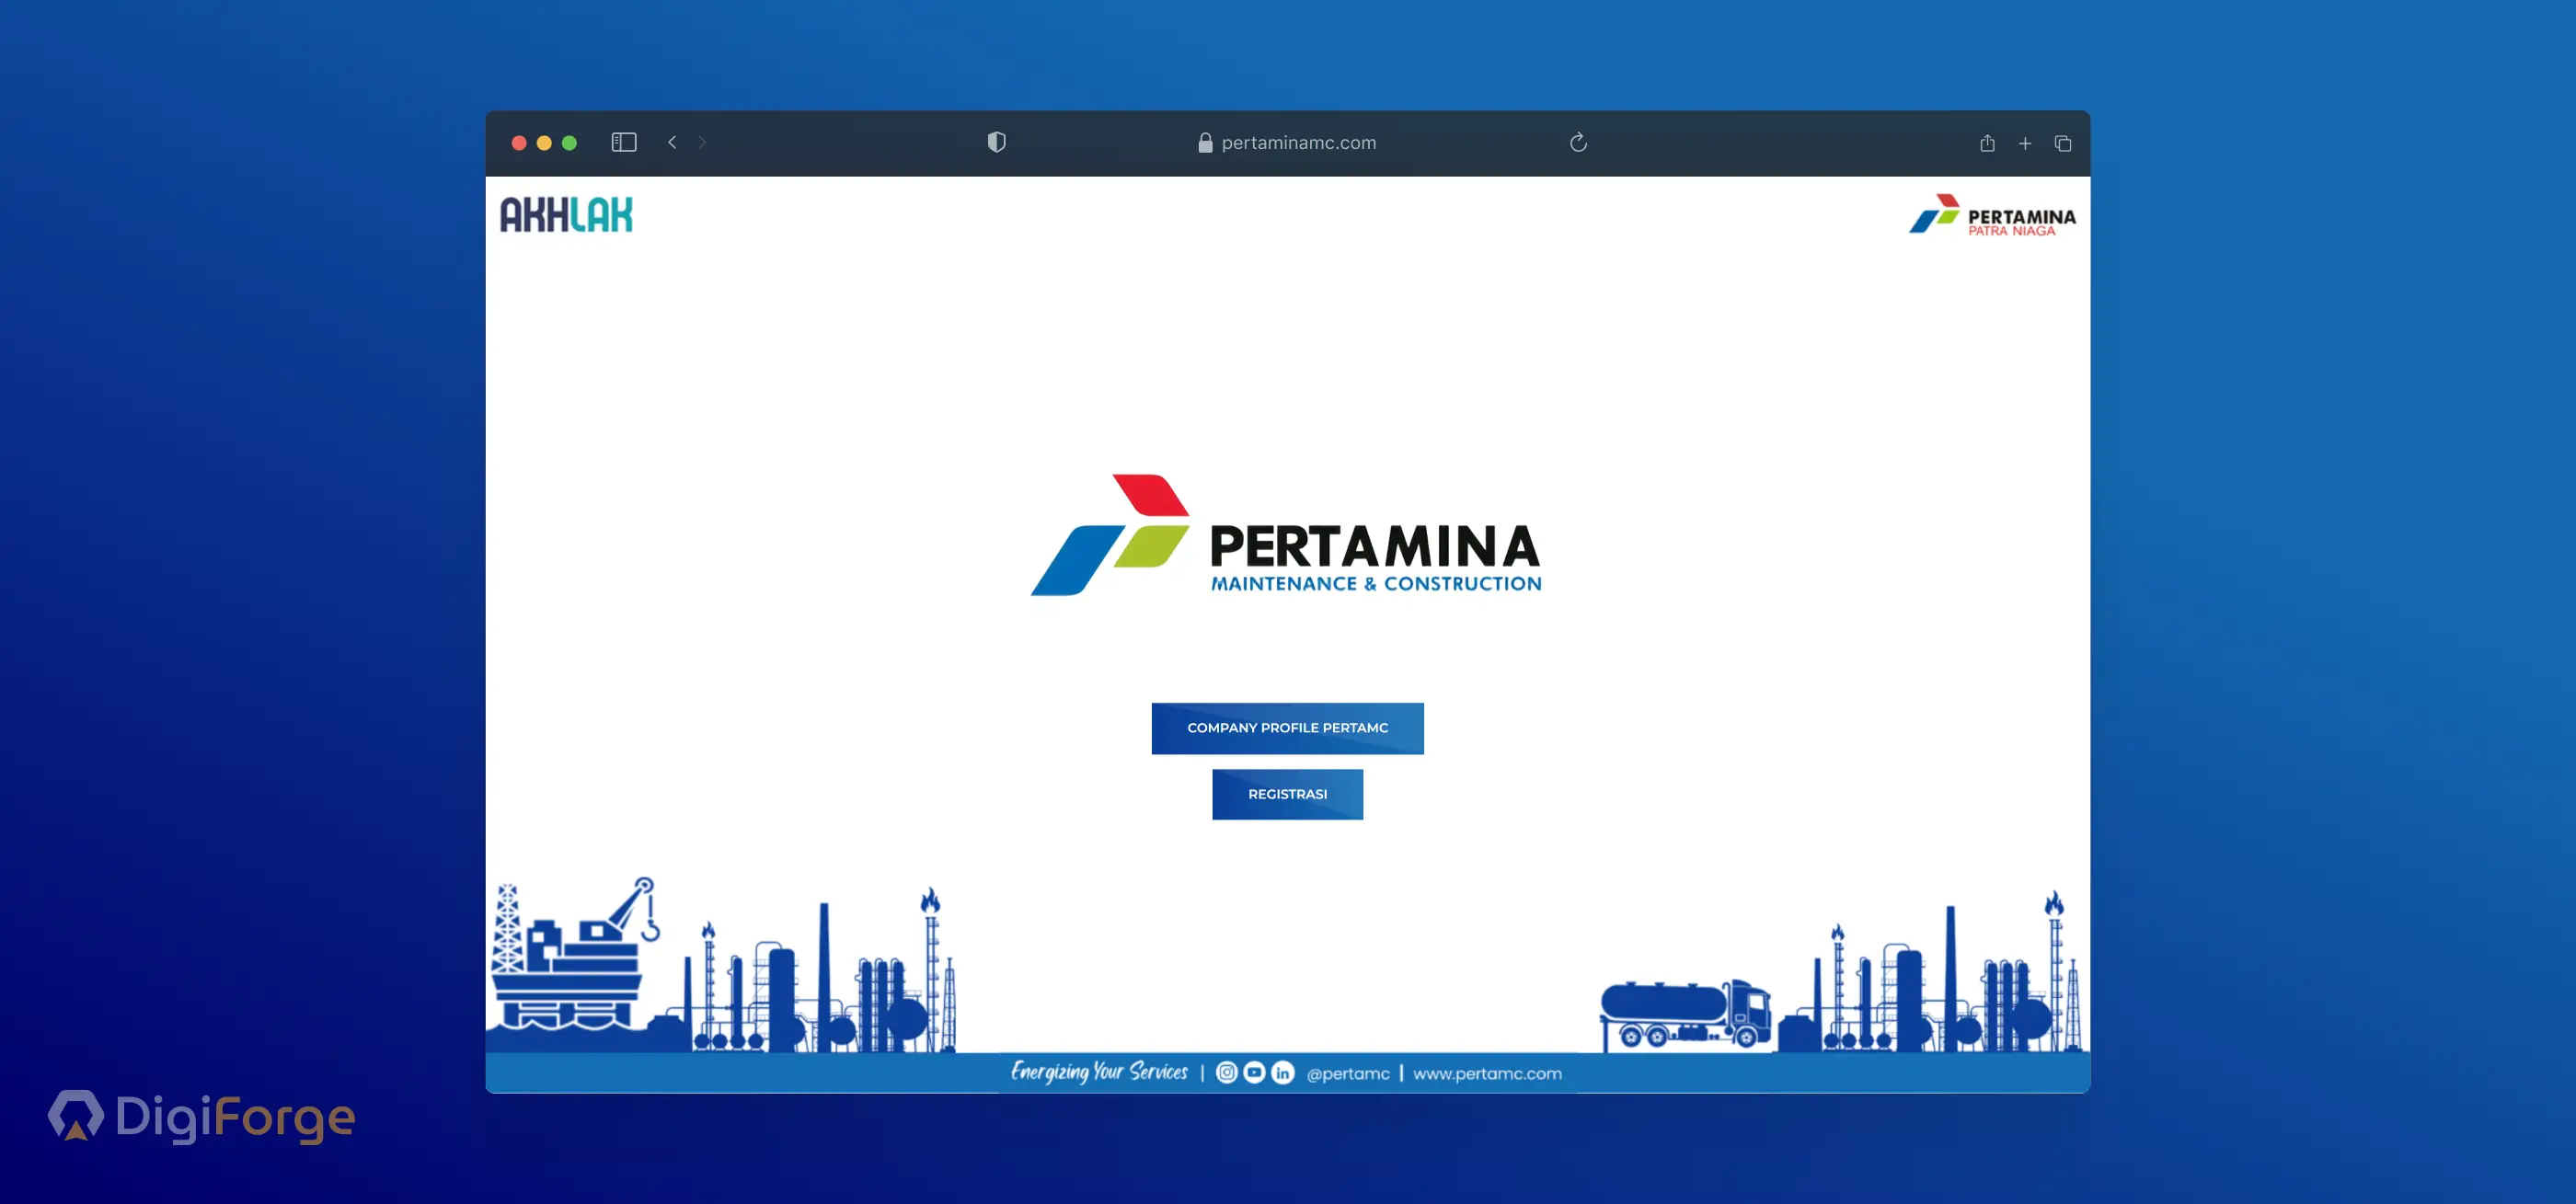The width and height of the screenshot is (2576, 1204).
Task: Click the padlock icon in address bar
Action: tap(1205, 142)
